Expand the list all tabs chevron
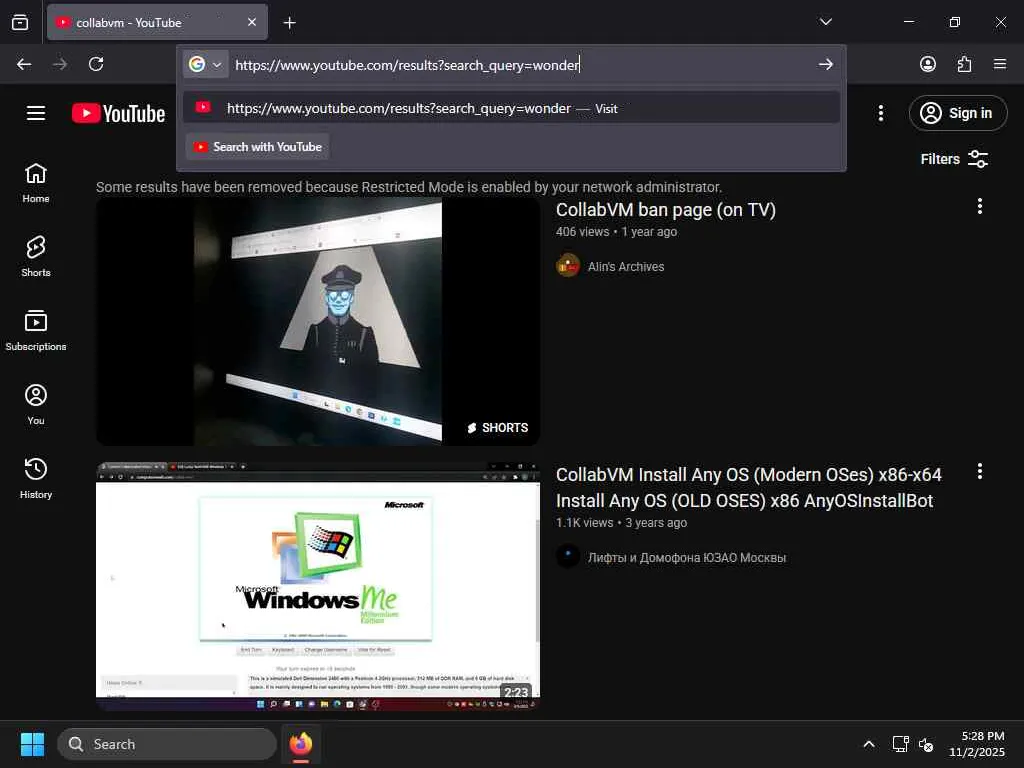Screen dimensions: 1024x768 (825, 22)
